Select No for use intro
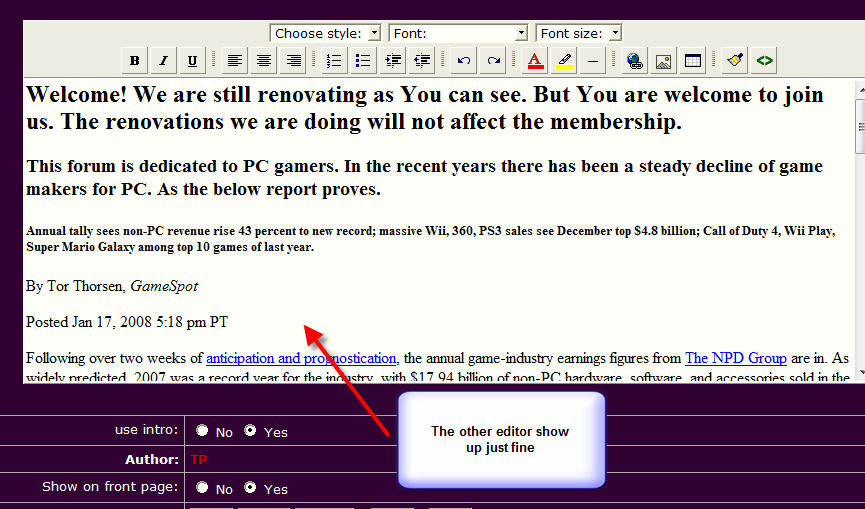This screenshot has height=509, width=865. (x=203, y=431)
